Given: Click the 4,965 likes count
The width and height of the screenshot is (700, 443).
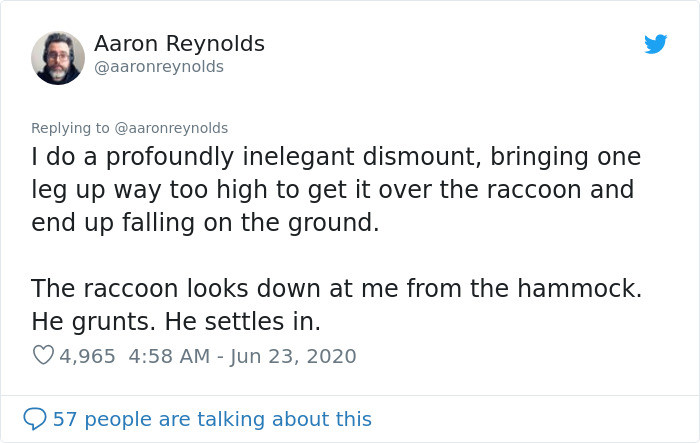Looking at the screenshot, I should [88, 355].
